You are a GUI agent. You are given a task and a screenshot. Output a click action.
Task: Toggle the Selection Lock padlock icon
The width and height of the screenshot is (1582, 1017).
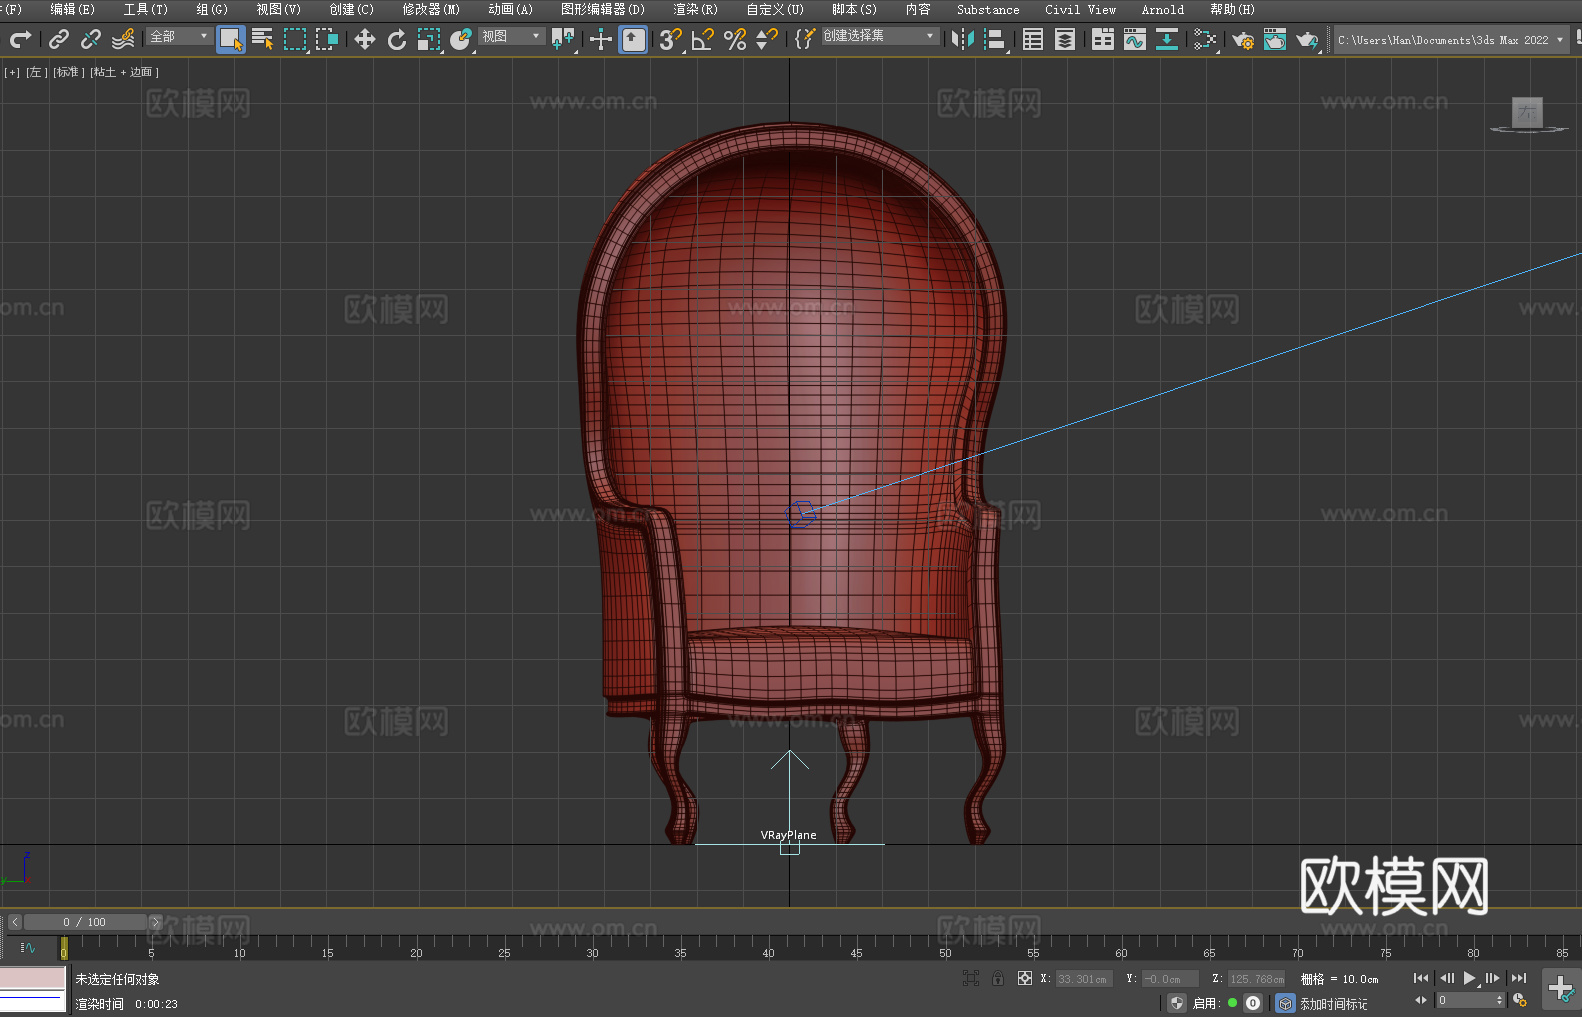click(x=998, y=978)
